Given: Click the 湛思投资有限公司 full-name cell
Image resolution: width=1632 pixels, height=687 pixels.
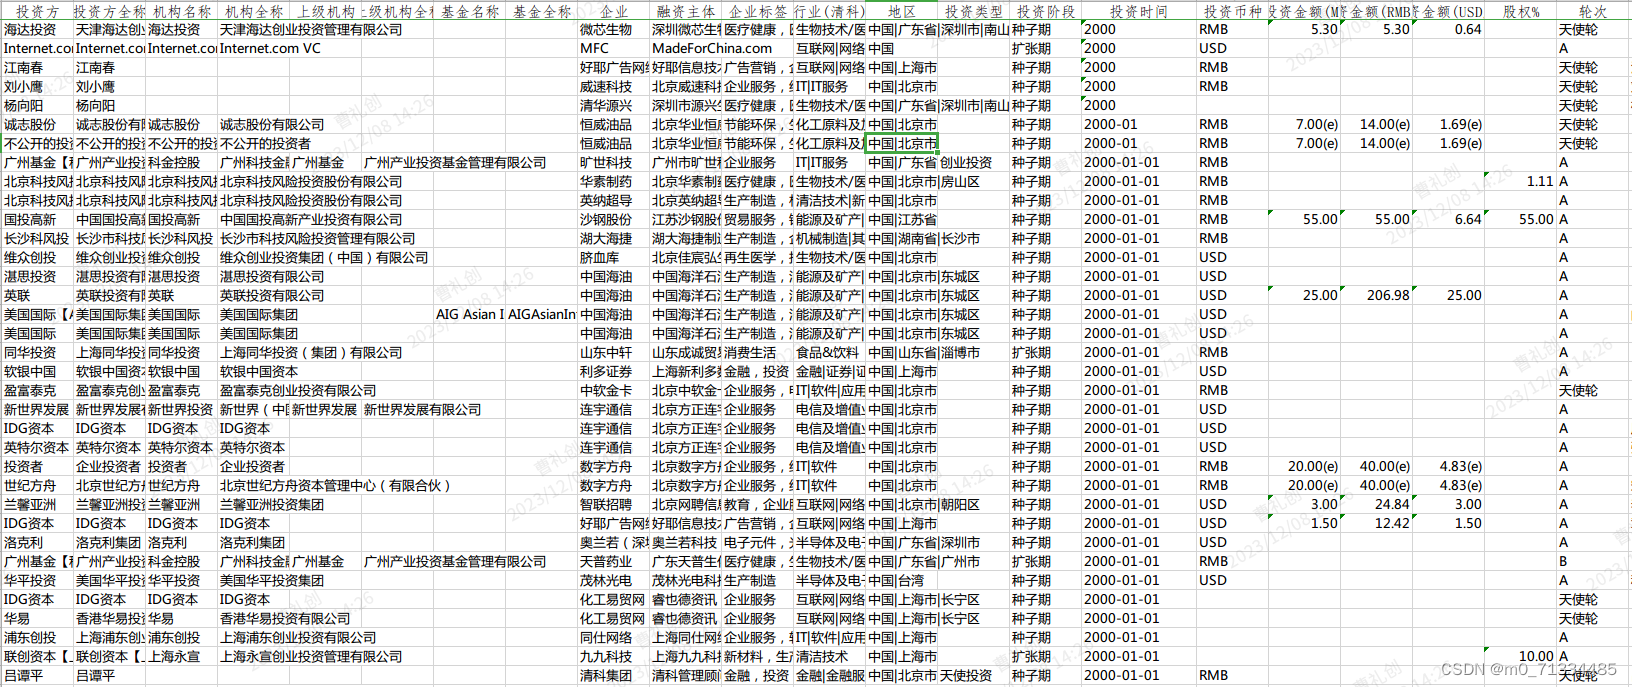Looking at the screenshot, I should [272, 277].
